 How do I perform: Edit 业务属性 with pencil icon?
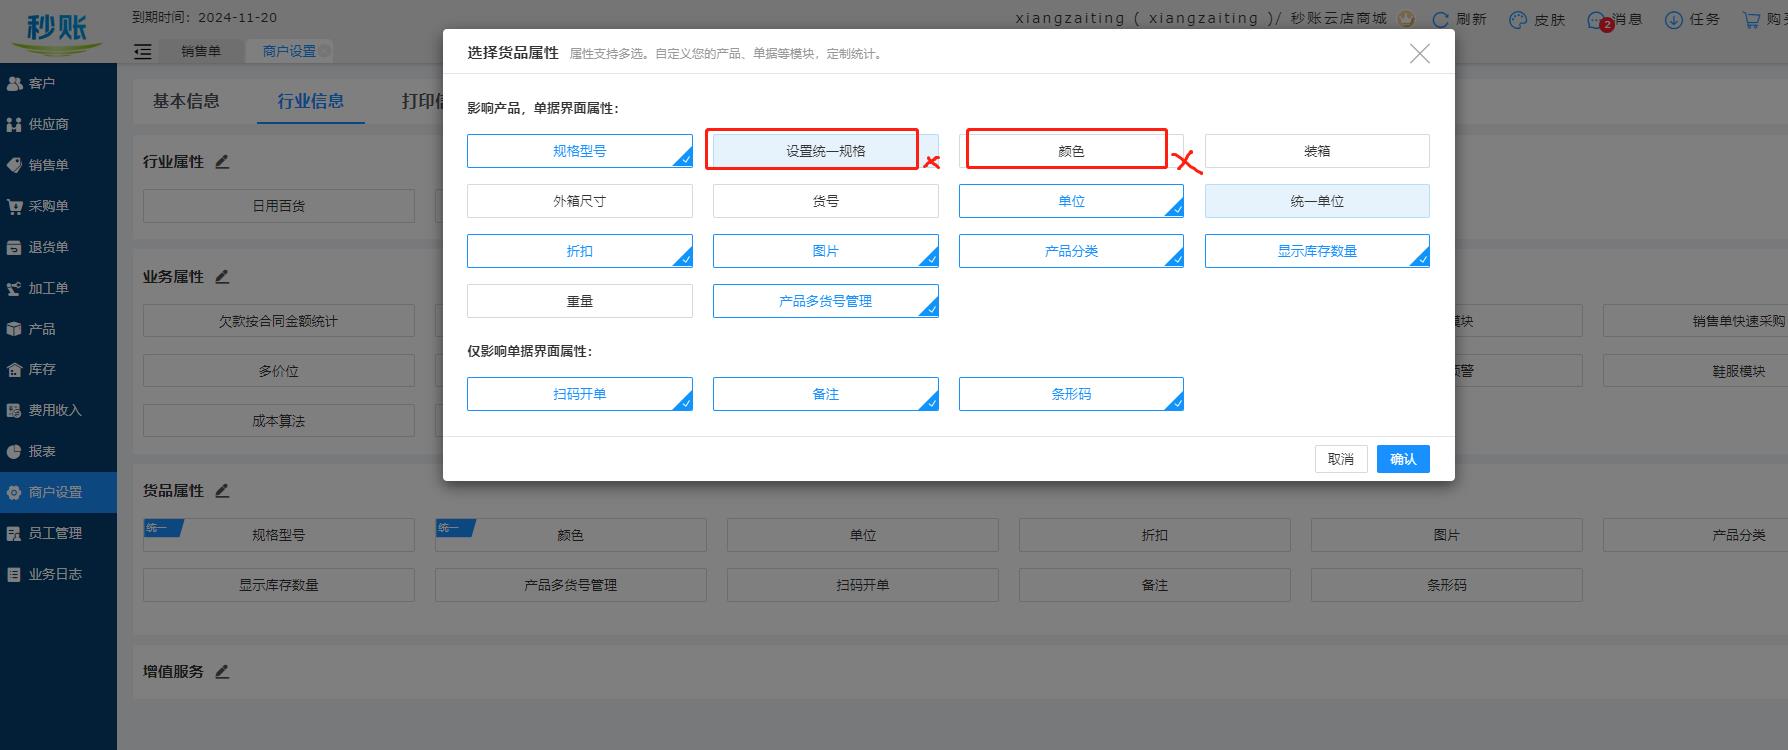click(222, 277)
